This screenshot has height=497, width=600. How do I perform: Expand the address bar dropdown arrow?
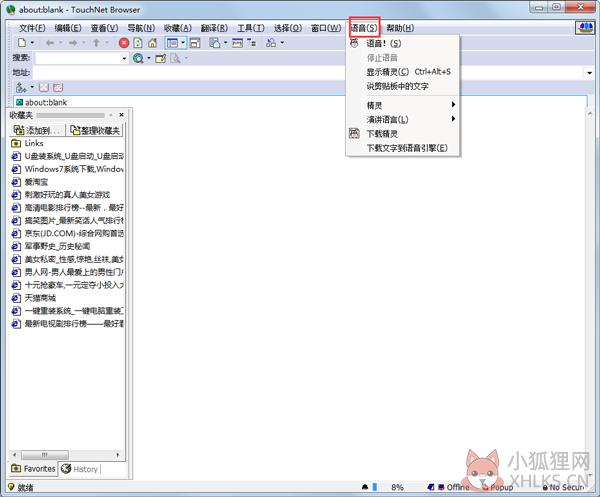click(x=589, y=73)
